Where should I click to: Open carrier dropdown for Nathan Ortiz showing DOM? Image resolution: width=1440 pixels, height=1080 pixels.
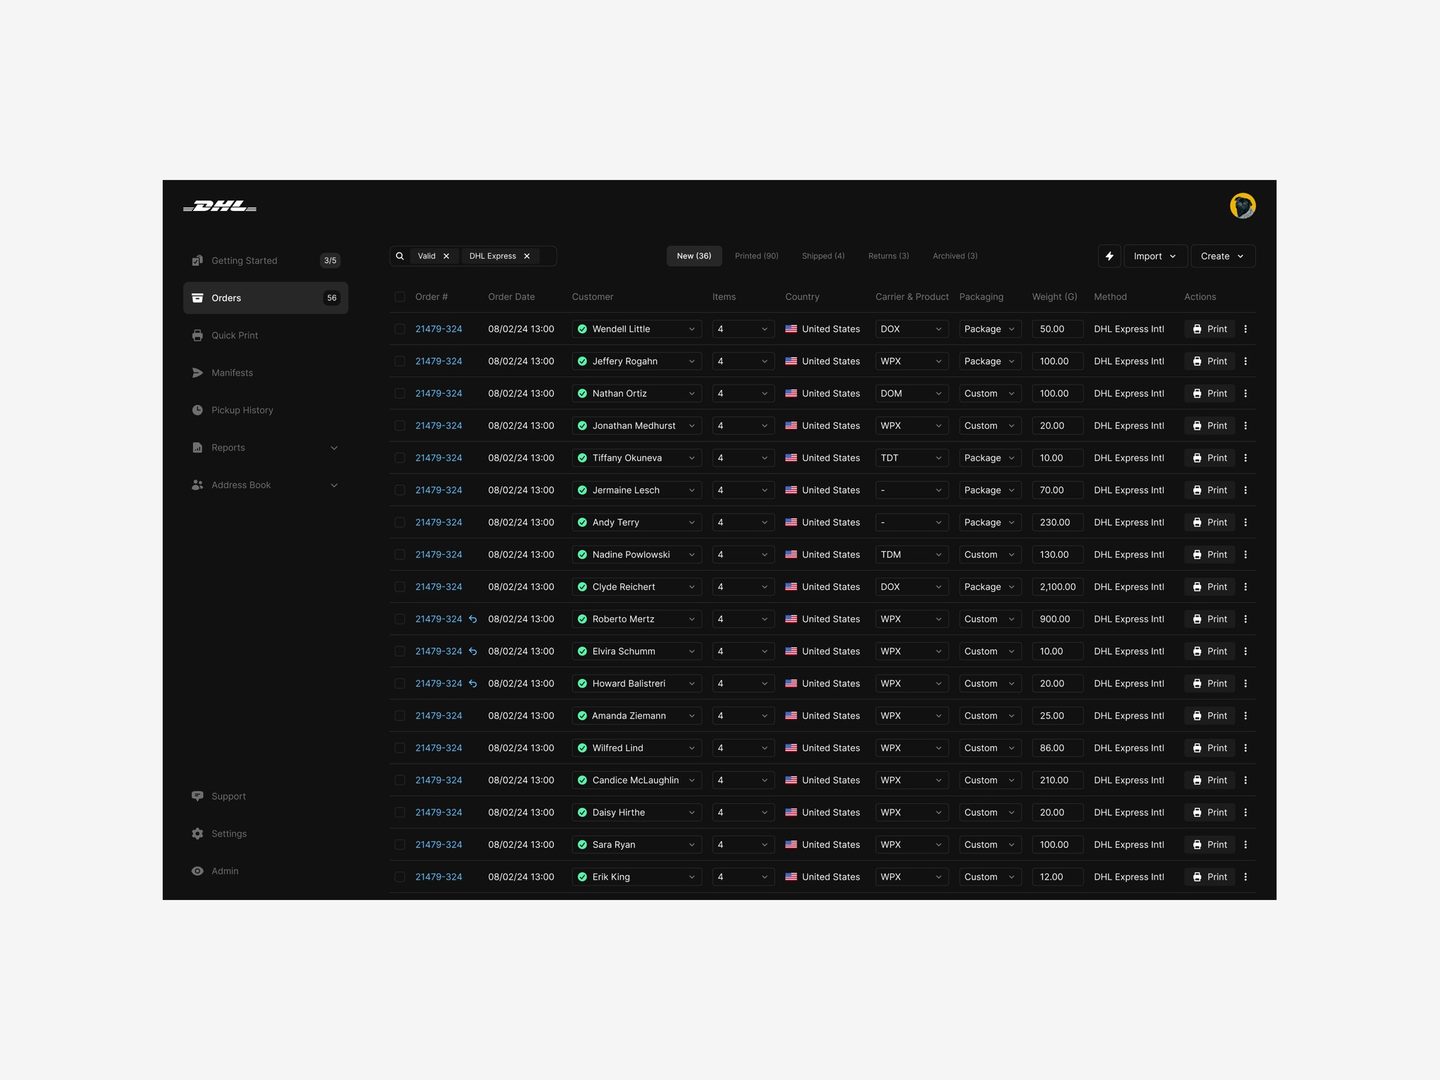(911, 394)
